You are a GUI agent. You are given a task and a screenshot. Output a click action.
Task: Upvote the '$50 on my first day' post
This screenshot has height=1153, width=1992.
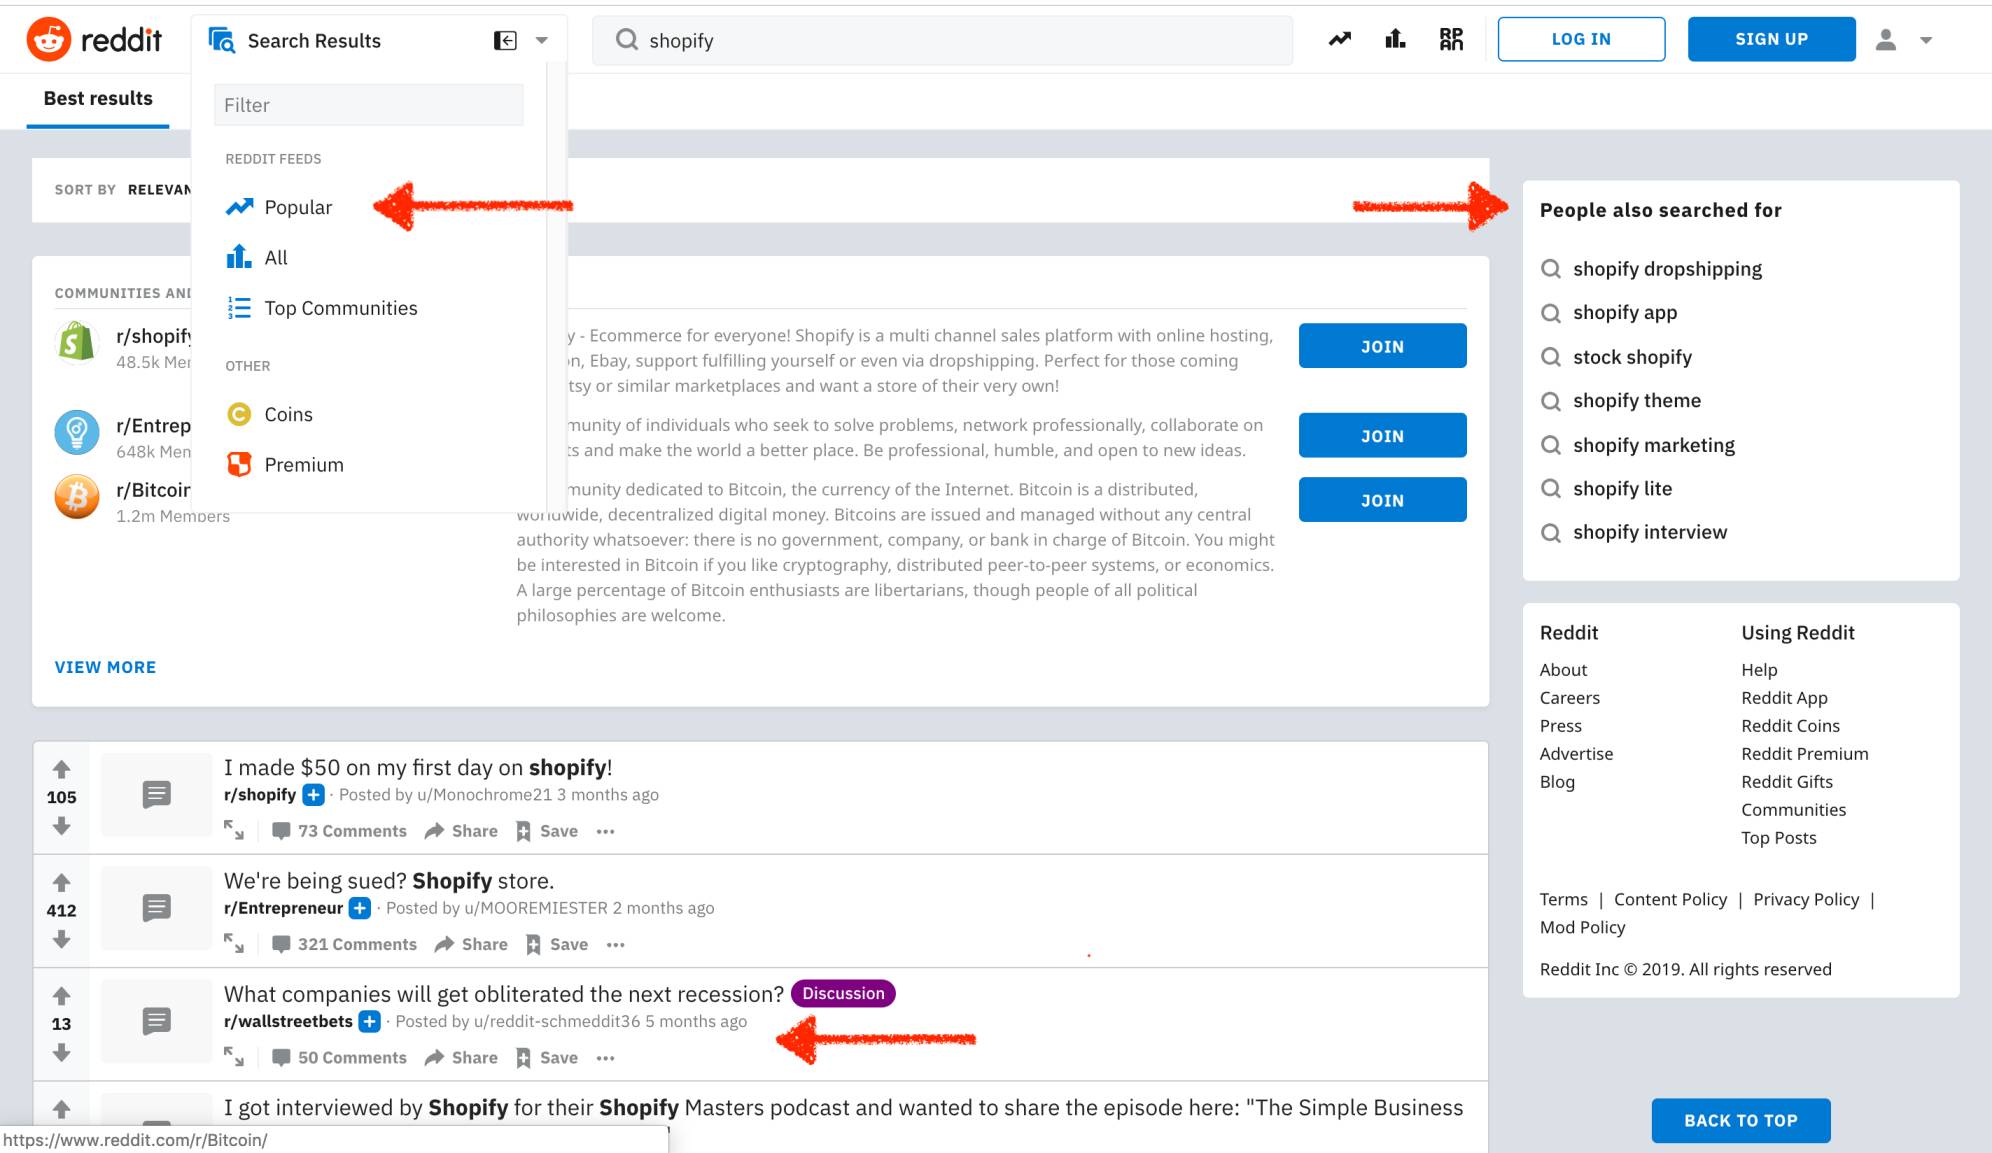pos(62,769)
